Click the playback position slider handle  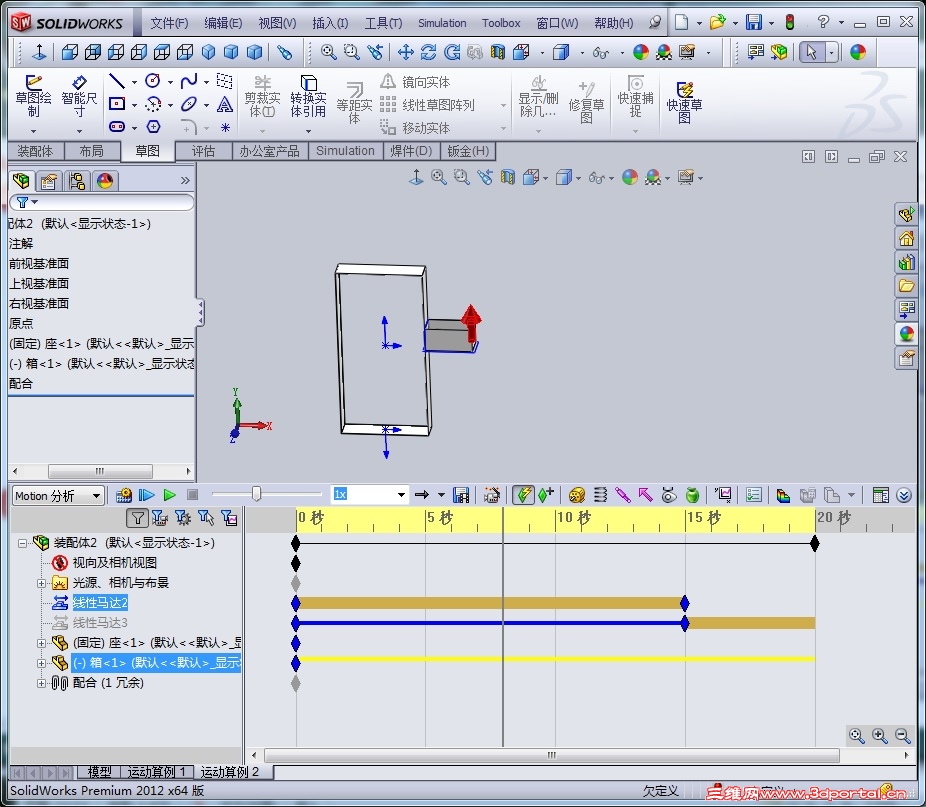coord(256,494)
